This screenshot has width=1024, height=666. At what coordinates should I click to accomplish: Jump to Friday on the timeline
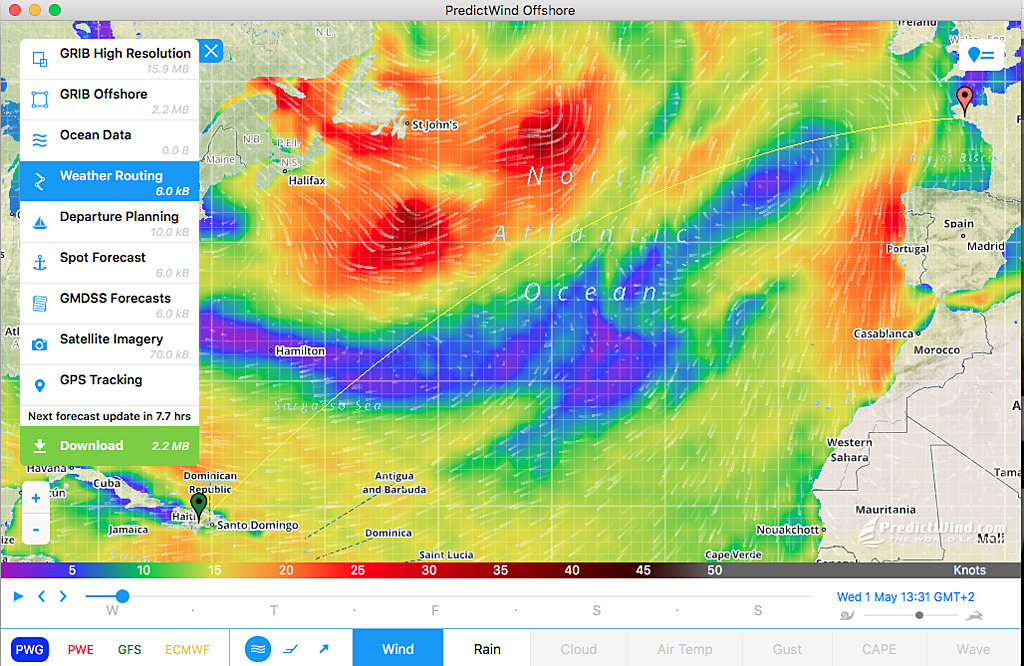coord(435,610)
